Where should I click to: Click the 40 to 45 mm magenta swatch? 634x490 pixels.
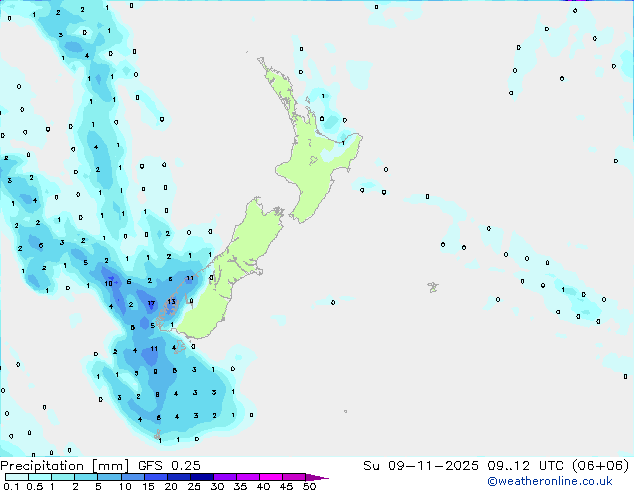coord(271,477)
